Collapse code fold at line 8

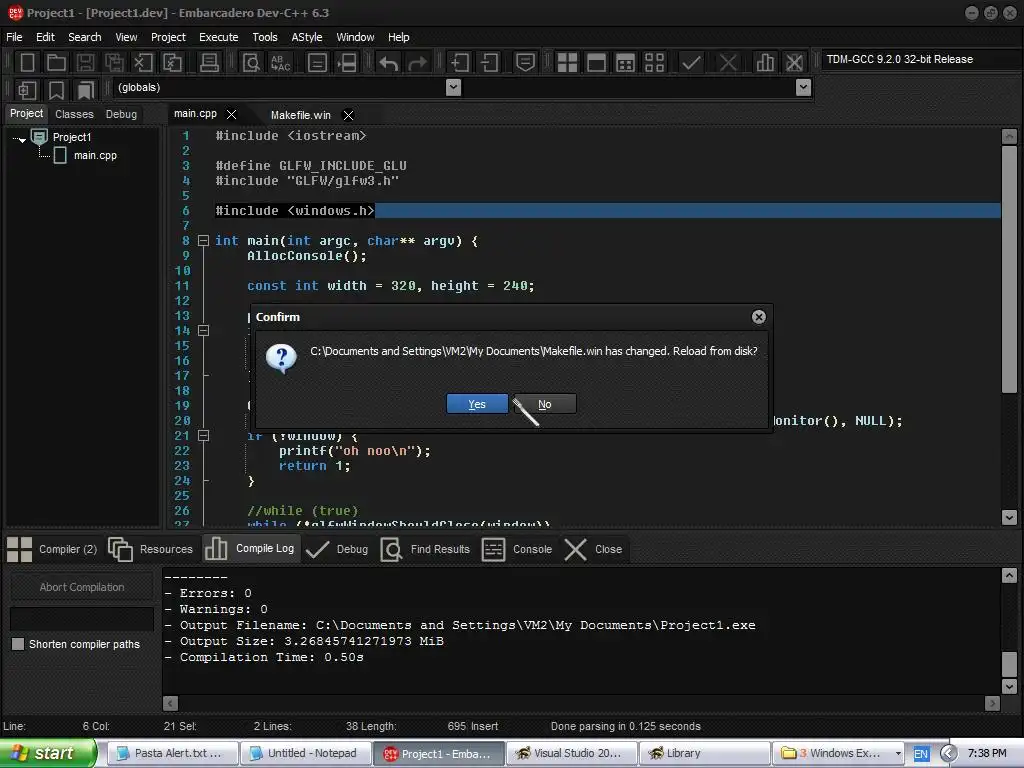click(x=203, y=240)
